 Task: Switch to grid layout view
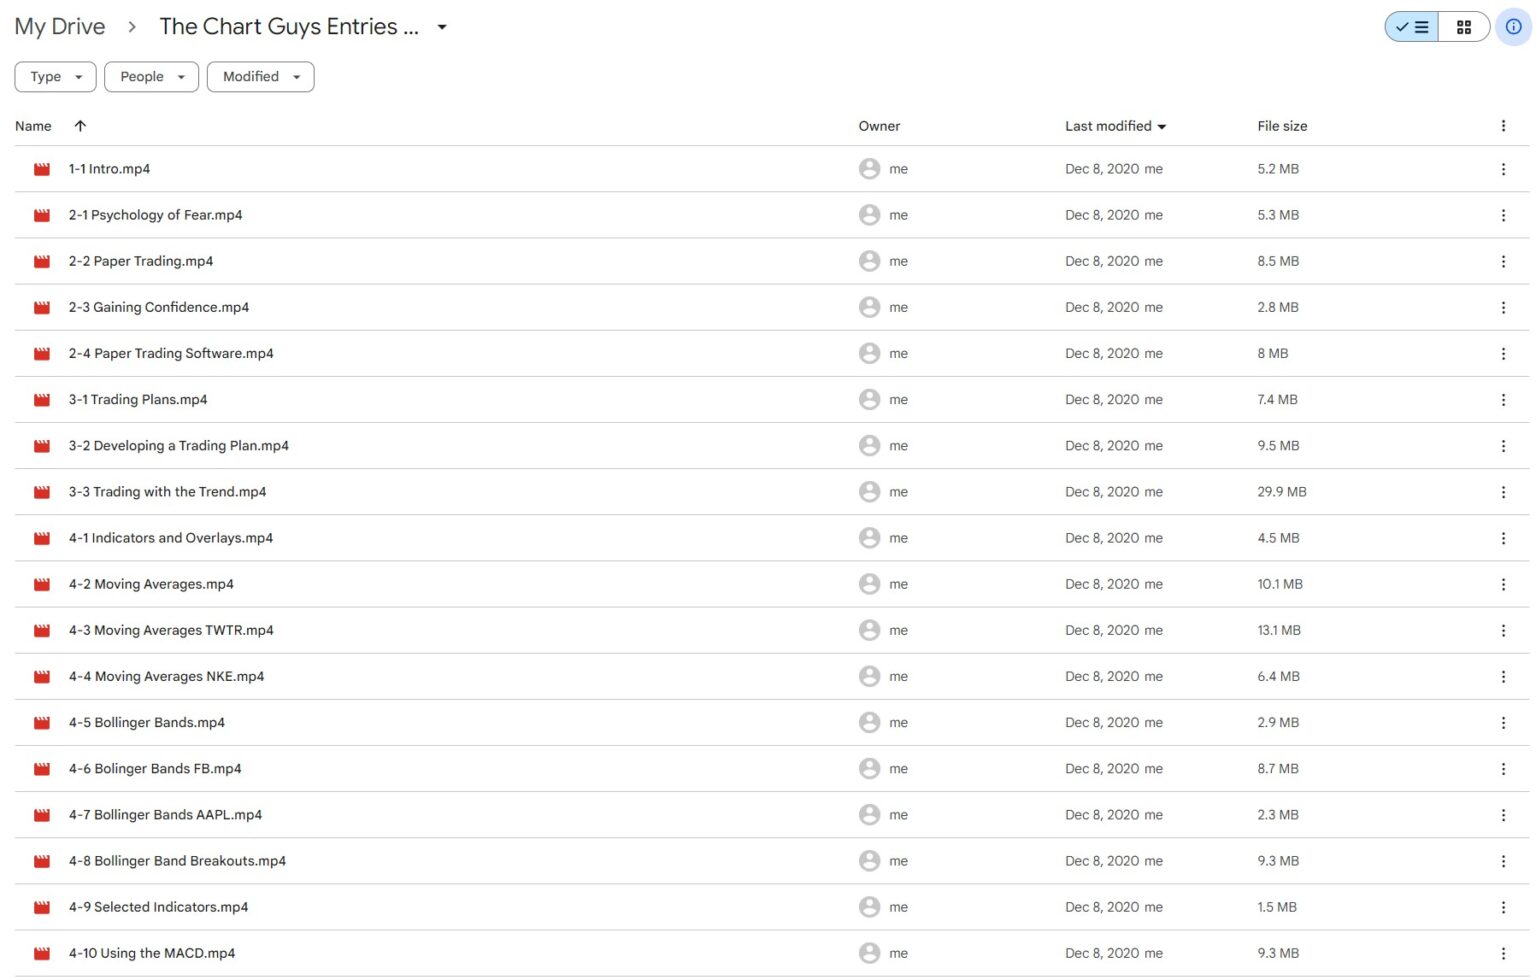click(x=1463, y=28)
